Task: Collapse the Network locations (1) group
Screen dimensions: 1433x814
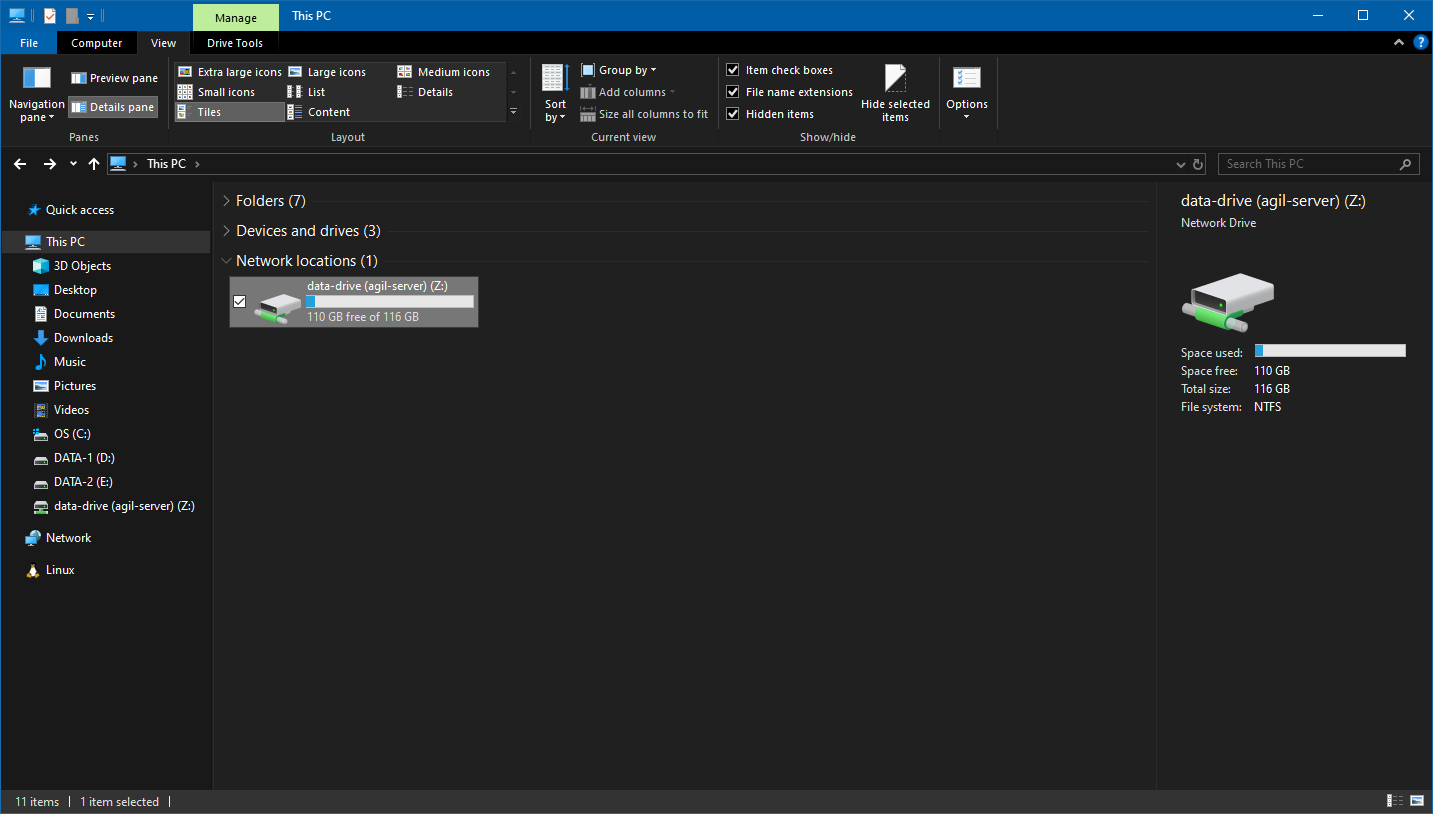Action: pos(226,261)
